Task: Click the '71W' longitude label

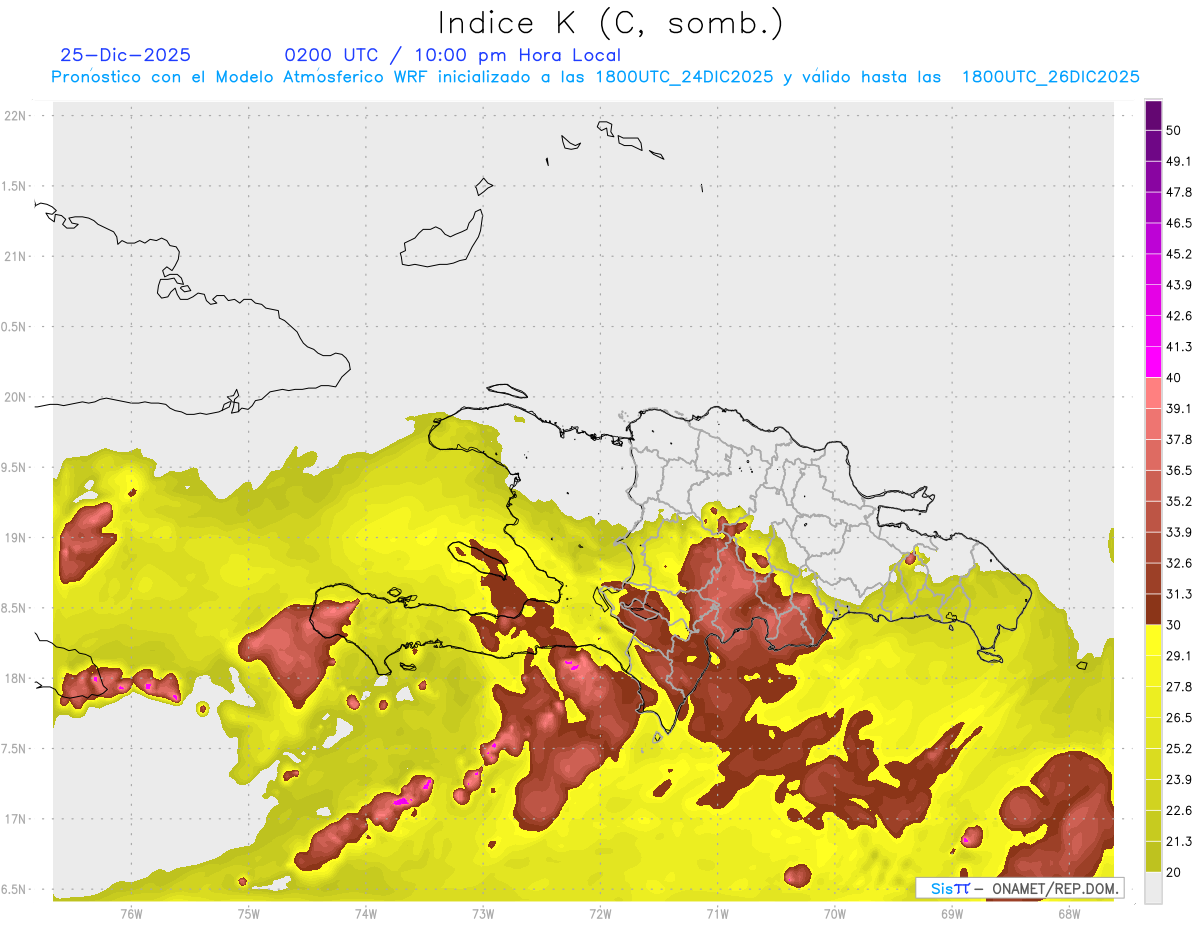Action: [717, 914]
